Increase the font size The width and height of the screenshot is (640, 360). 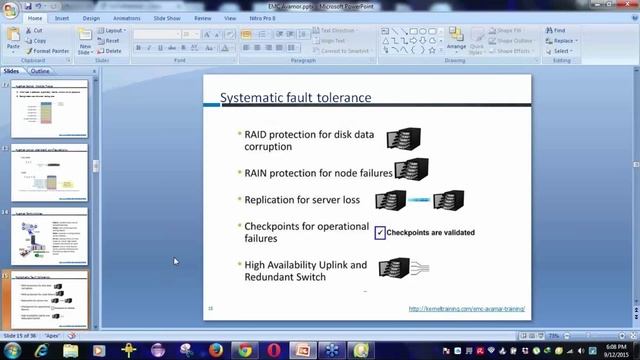(x=207, y=34)
